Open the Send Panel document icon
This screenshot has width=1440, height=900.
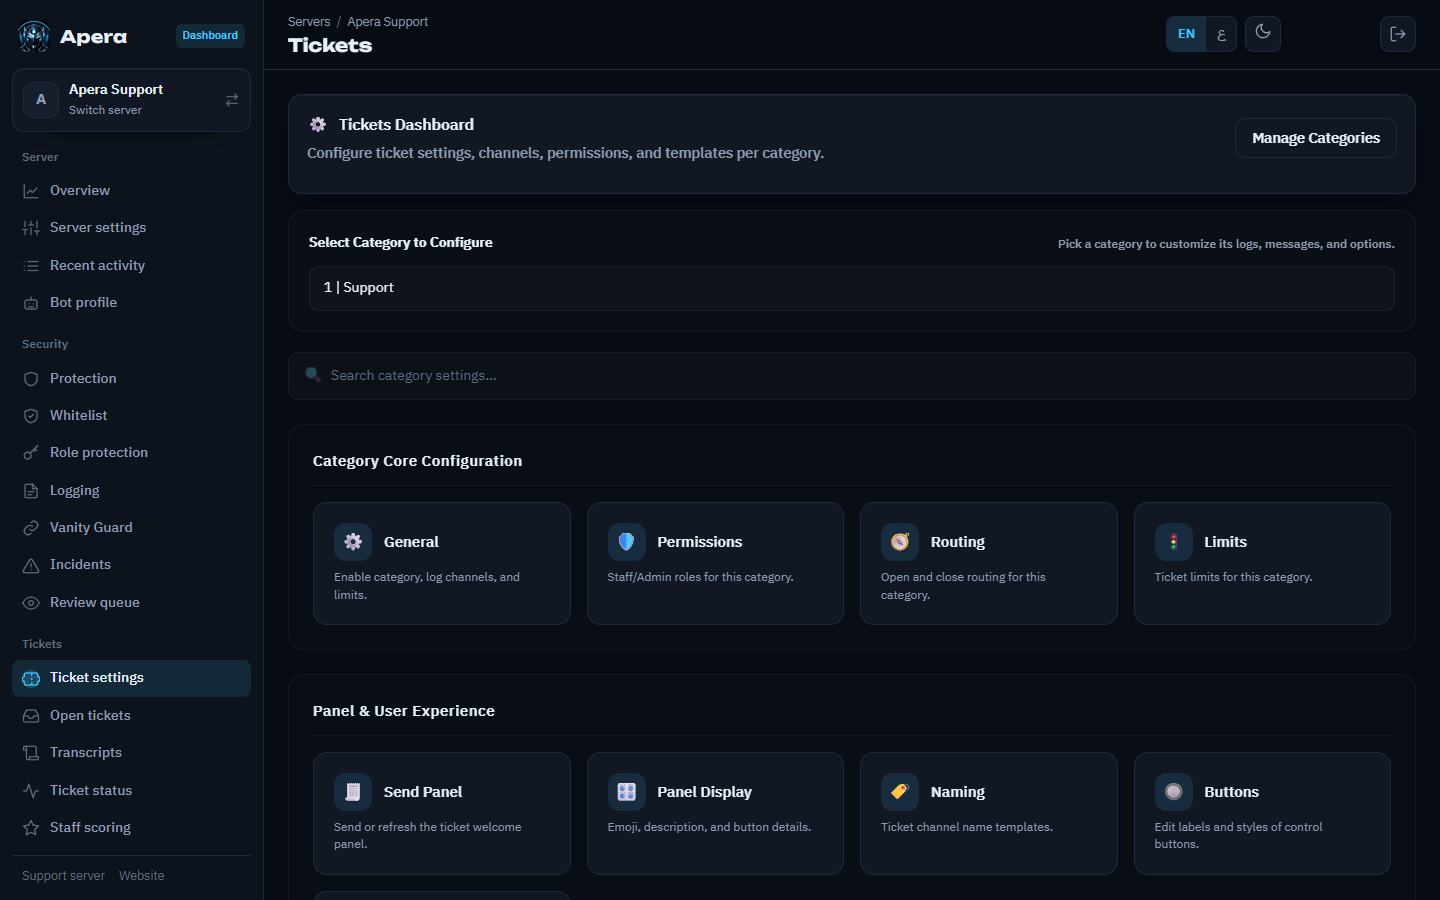pyautogui.click(x=353, y=792)
